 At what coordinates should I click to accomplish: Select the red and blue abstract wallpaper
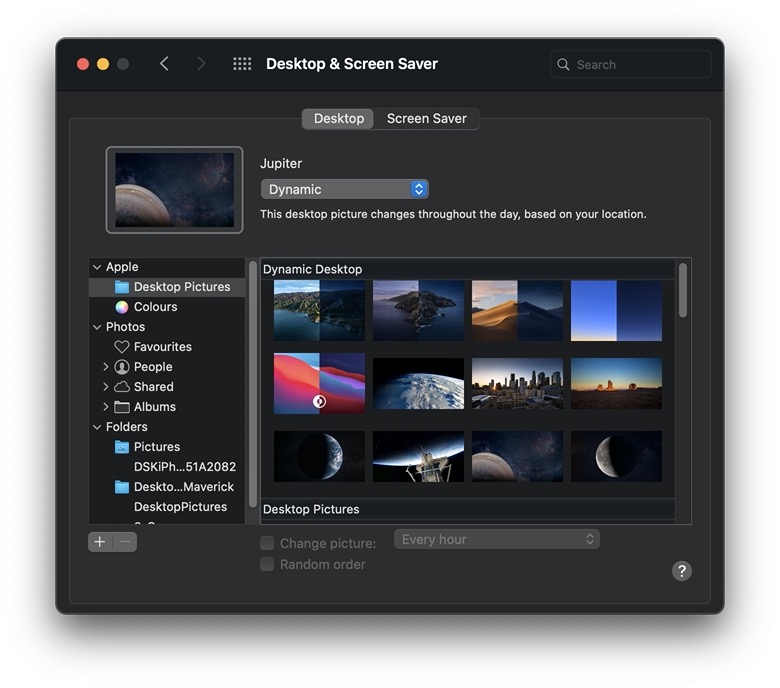319,384
